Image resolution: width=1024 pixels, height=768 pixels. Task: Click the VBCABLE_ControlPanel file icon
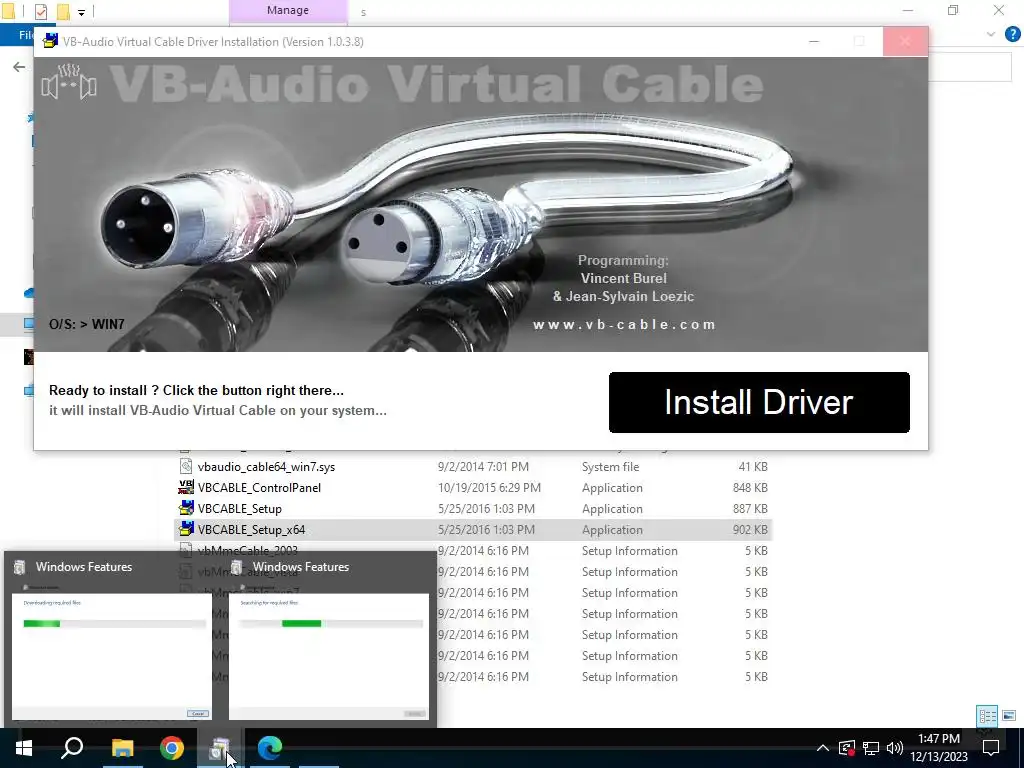click(186, 487)
